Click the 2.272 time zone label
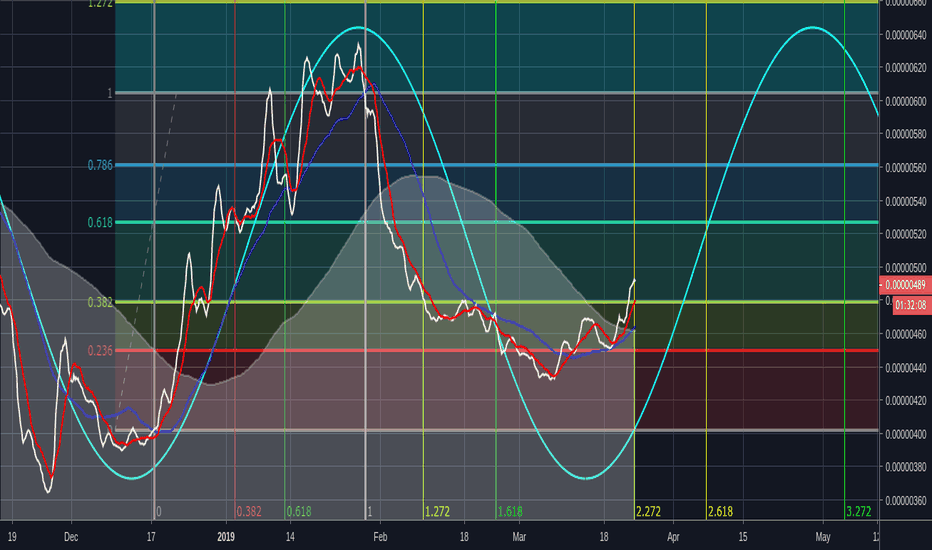This screenshot has width=932, height=550. (648, 511)
